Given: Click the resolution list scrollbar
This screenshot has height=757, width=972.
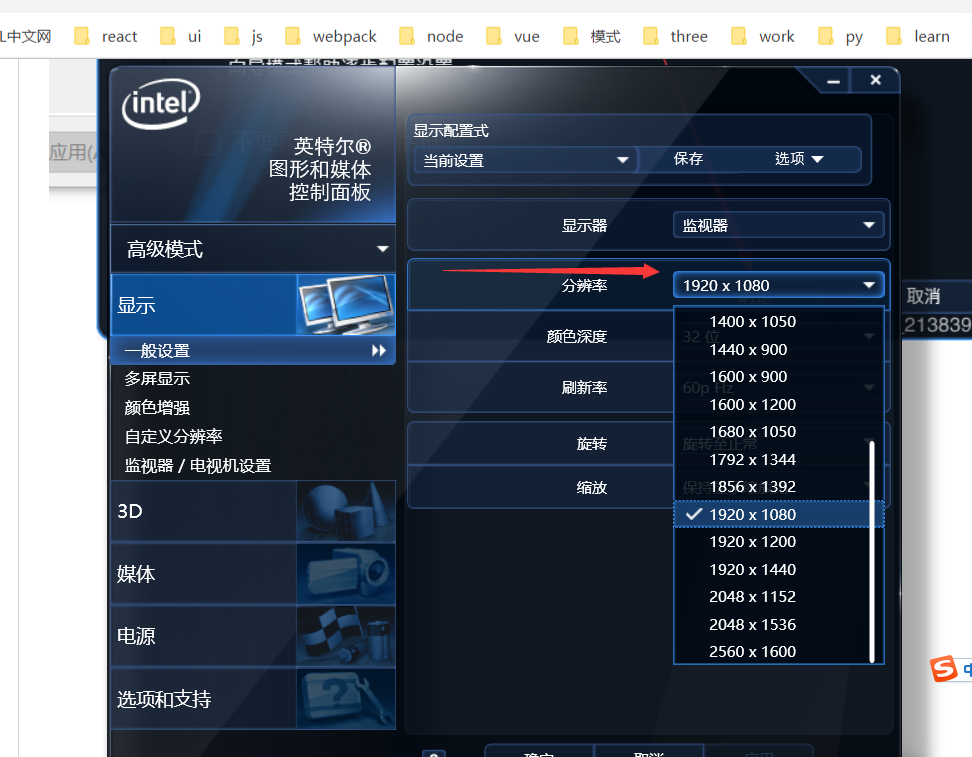Looking at the screenshot, I should [x=872, y=551].
